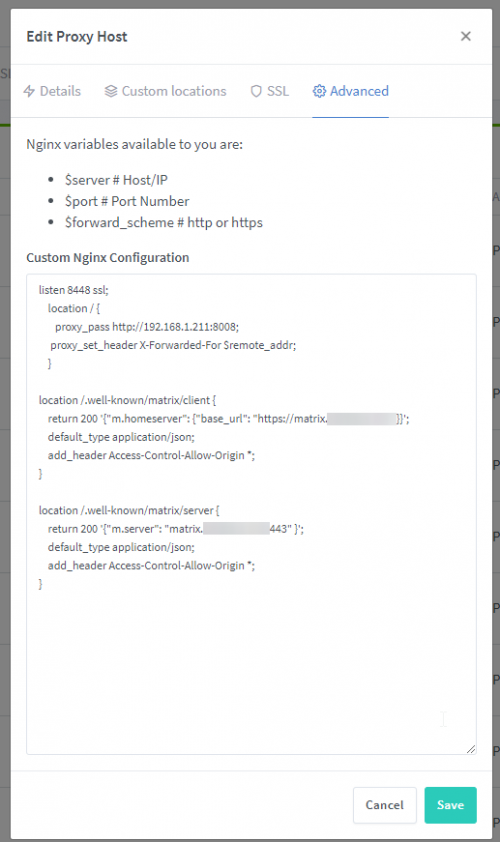
Task: Click the gear icon for Advanced
Action: (319, 91)
